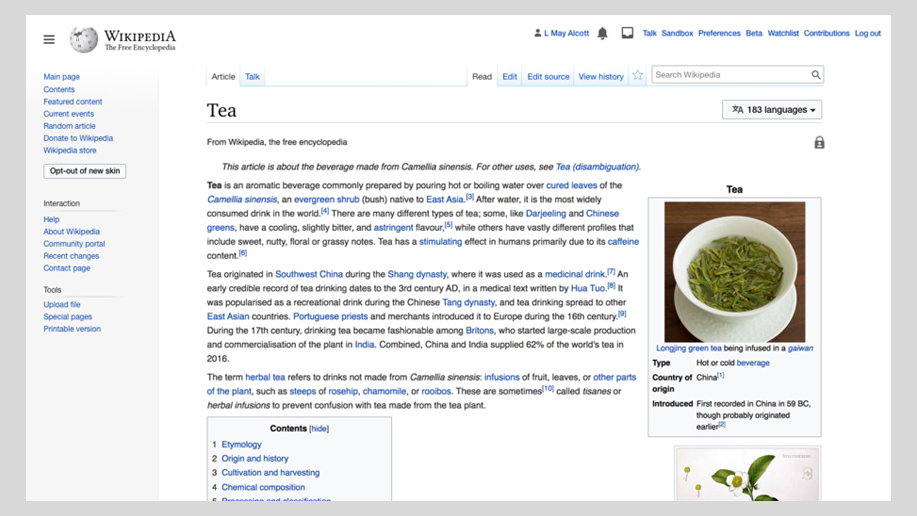This screenshot has height=516, width=917.
Task: Follow the gaiwan caption link
Action: coord(800,348)
